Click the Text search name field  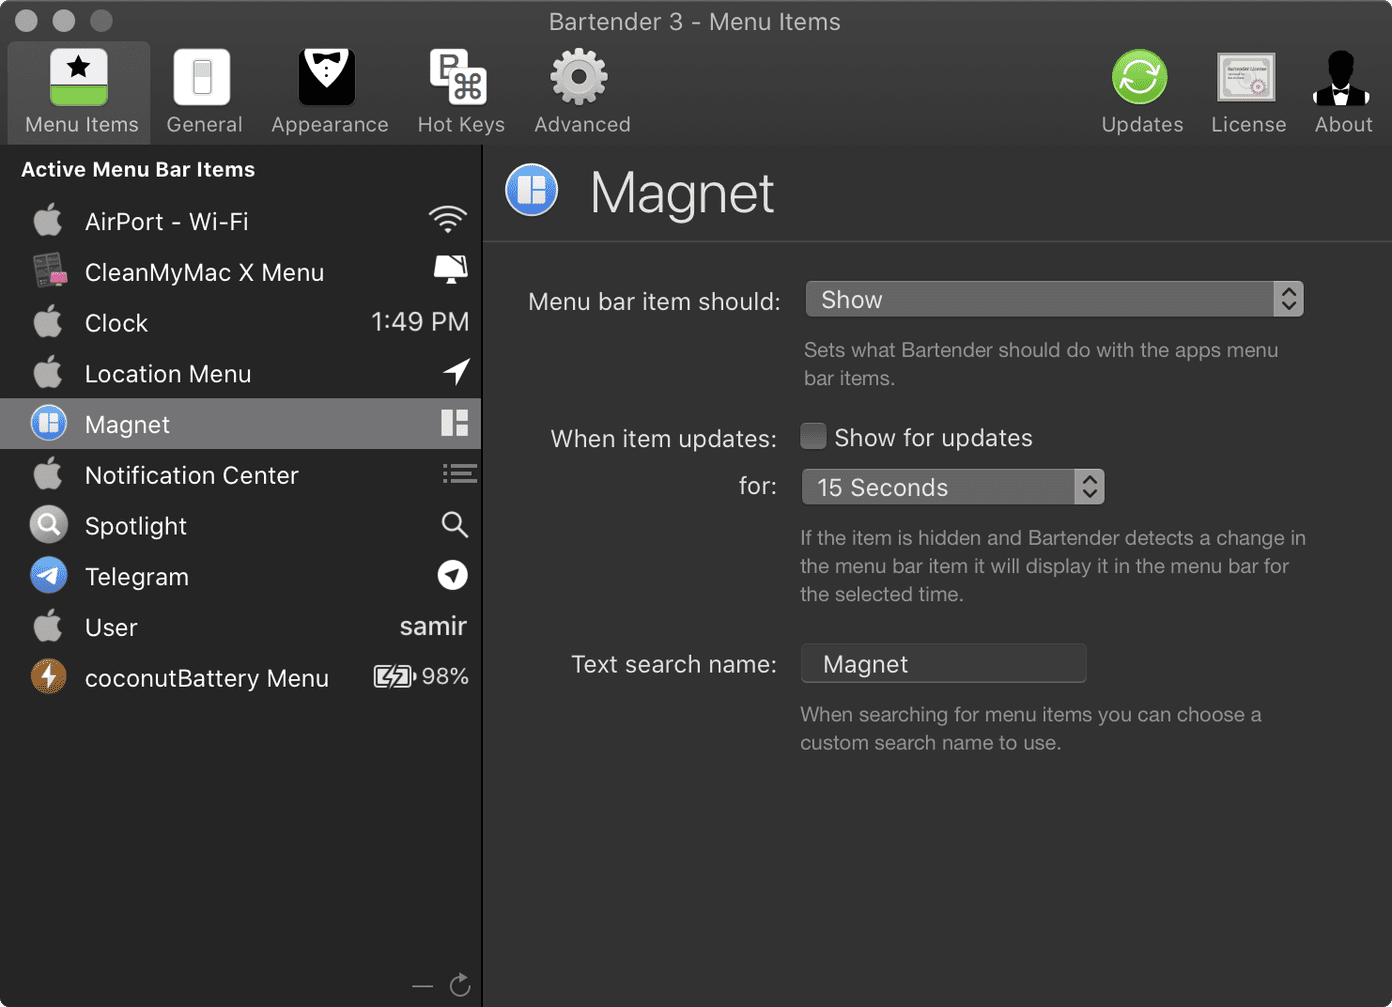[943, 664]
